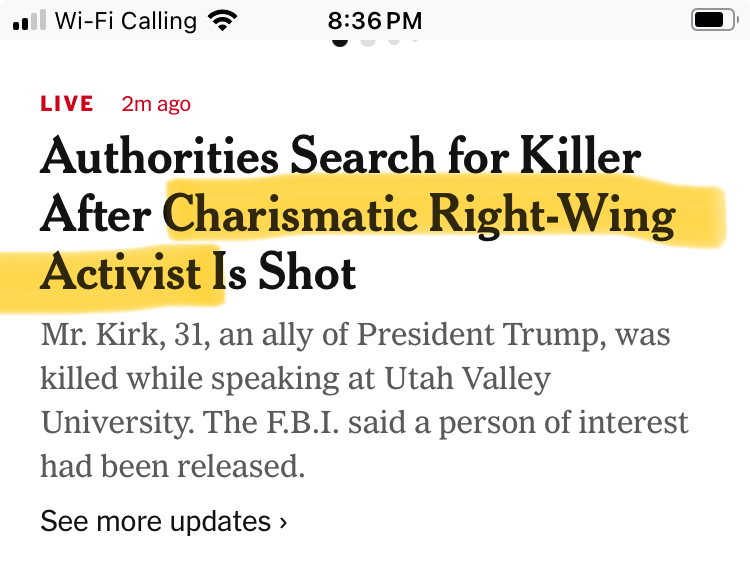Tap the Wi-Fi Calling carrier label
The width and height of the screenshot is (750, 575).
click(126, 20)
